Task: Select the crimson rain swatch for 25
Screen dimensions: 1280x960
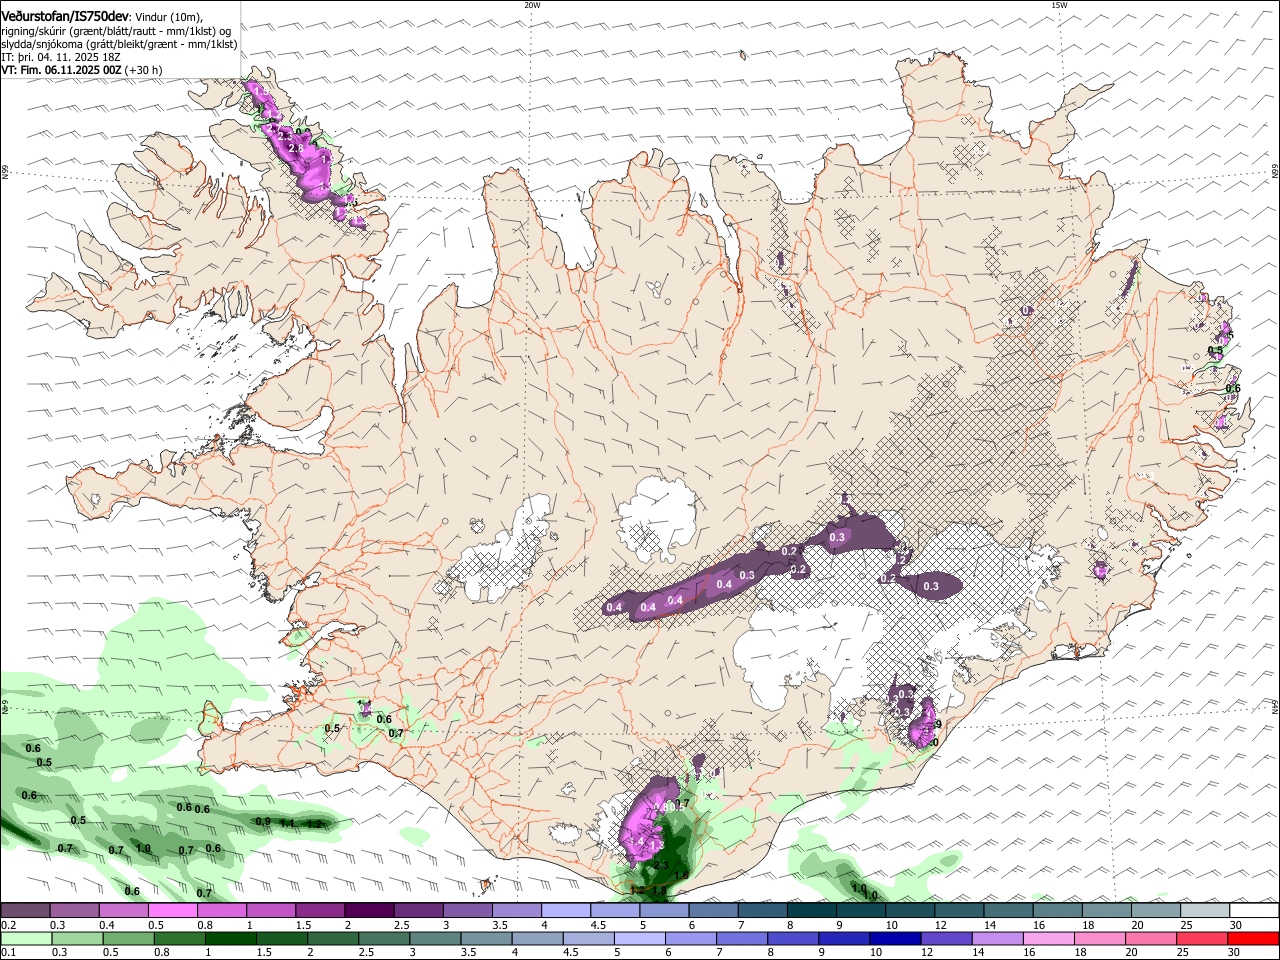Action: pyautogui.click(x=1202, y=938)
